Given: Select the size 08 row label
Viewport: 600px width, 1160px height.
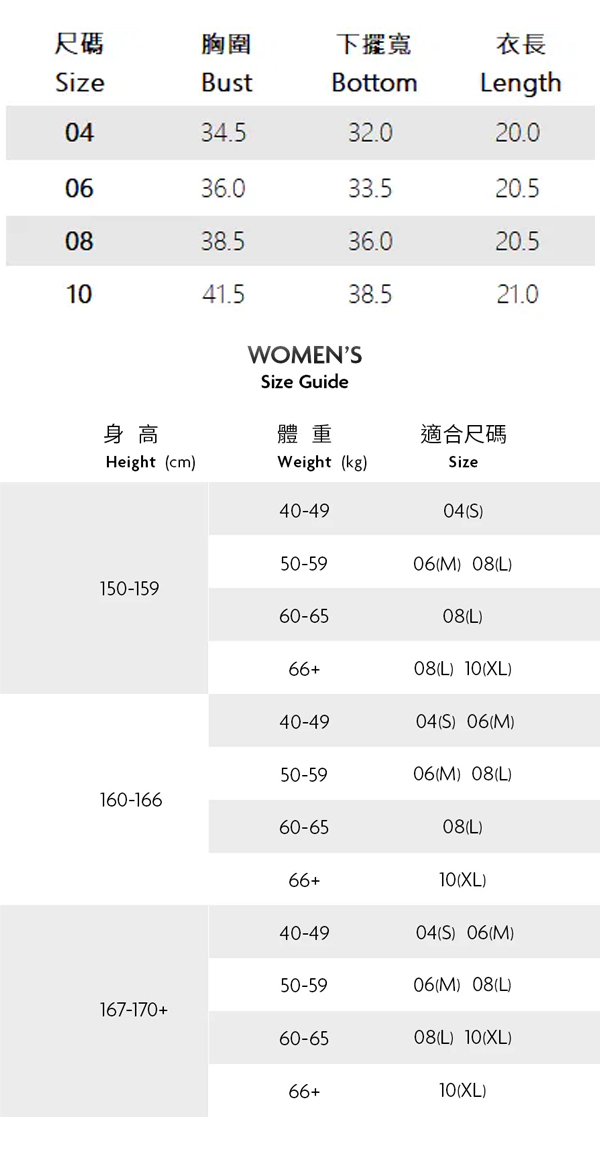Looking at the screenshot, I should (x=79, y=241).
